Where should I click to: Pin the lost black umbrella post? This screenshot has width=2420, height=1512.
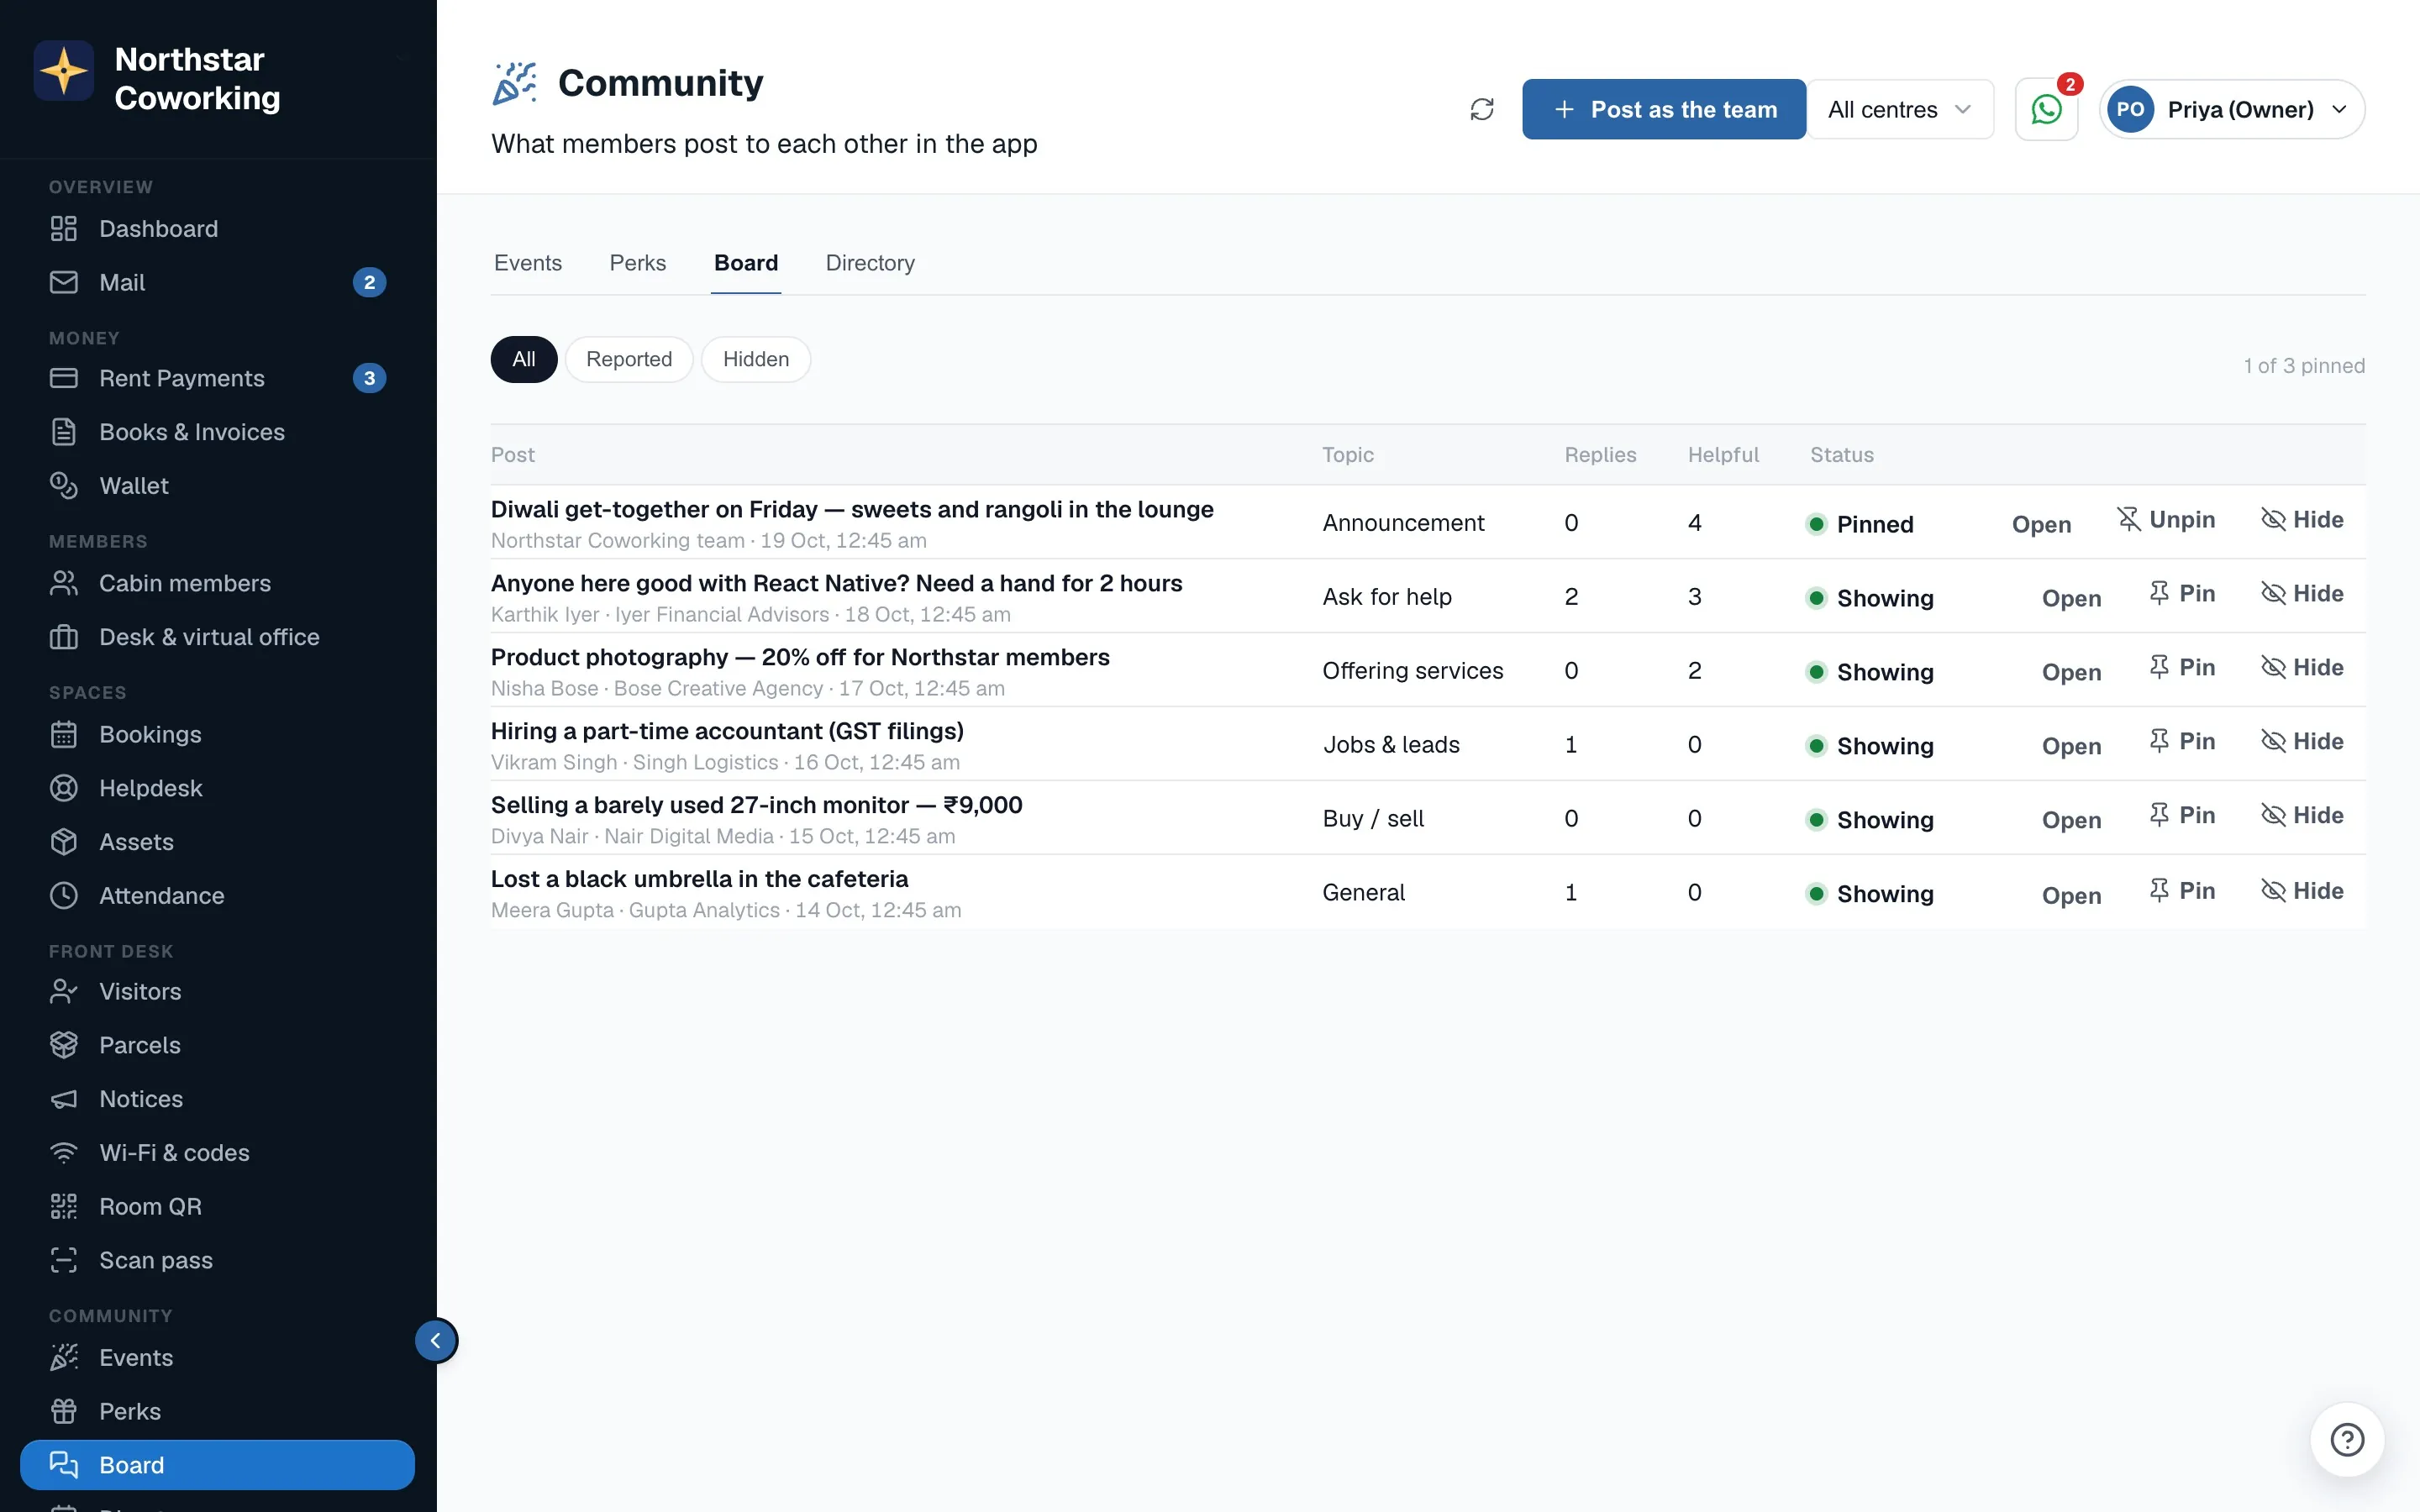pos(2182,891)
